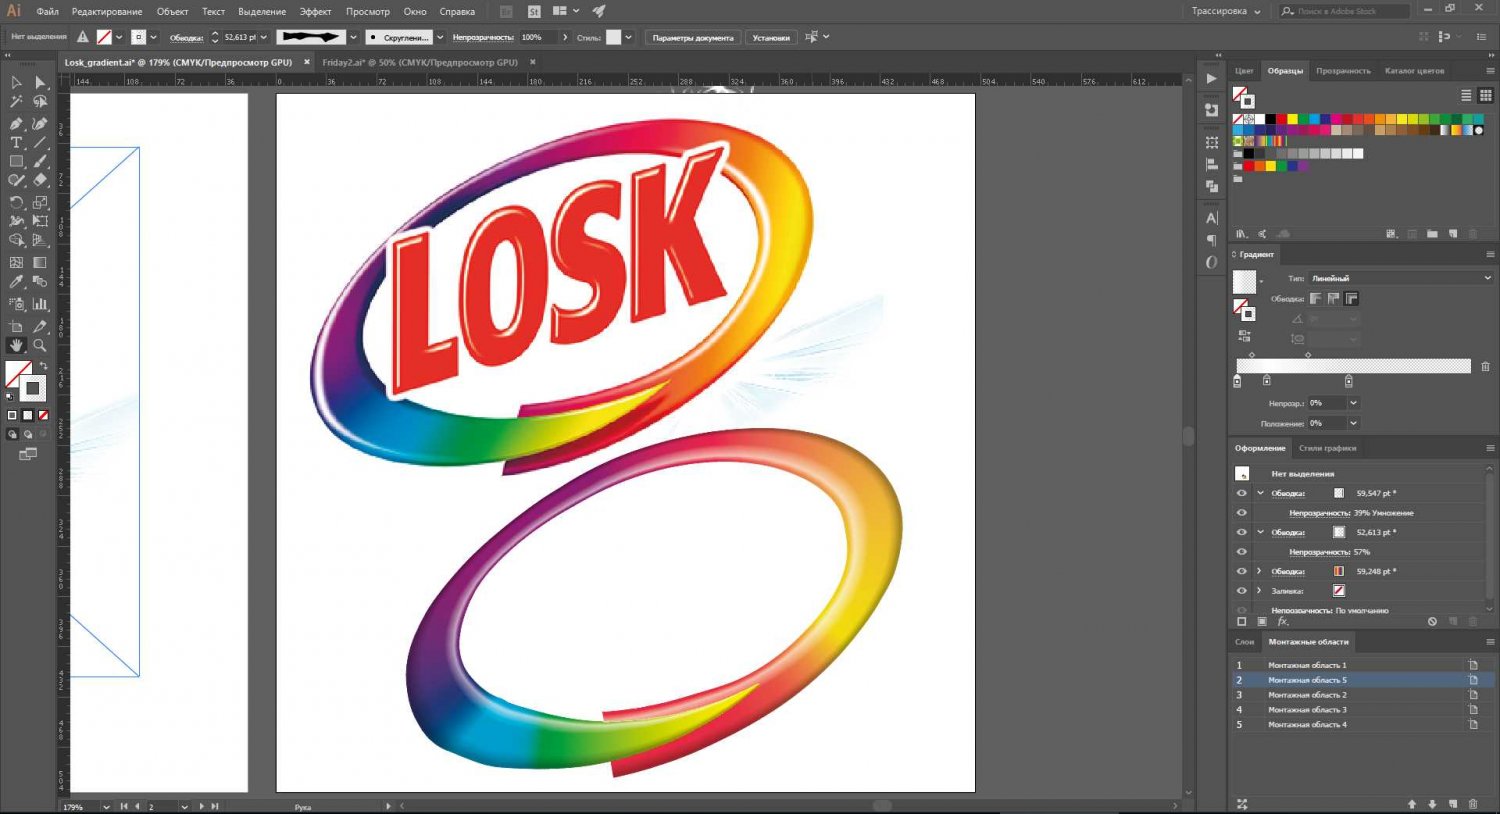Click the gradient preview slider bar
The width and height of the screenshot is (1500, 814).
click(x=1353, y=366)
